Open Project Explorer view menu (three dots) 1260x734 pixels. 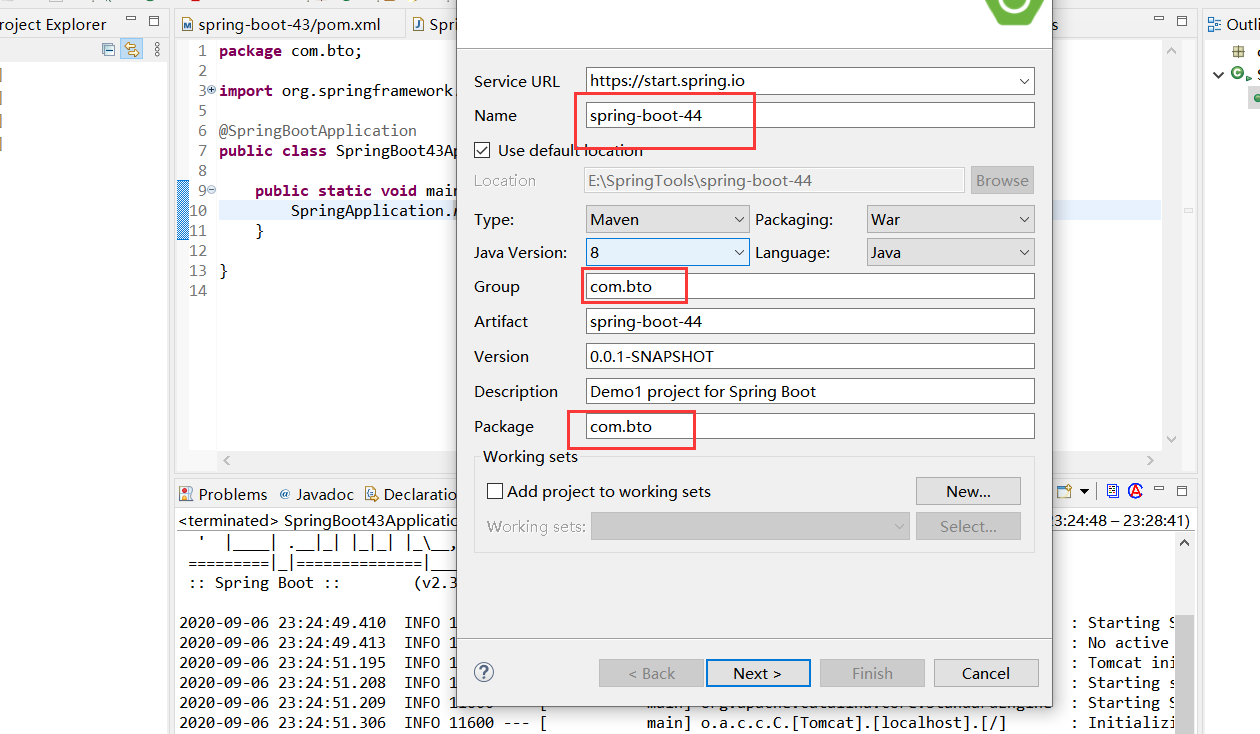[x=156, y=50]
